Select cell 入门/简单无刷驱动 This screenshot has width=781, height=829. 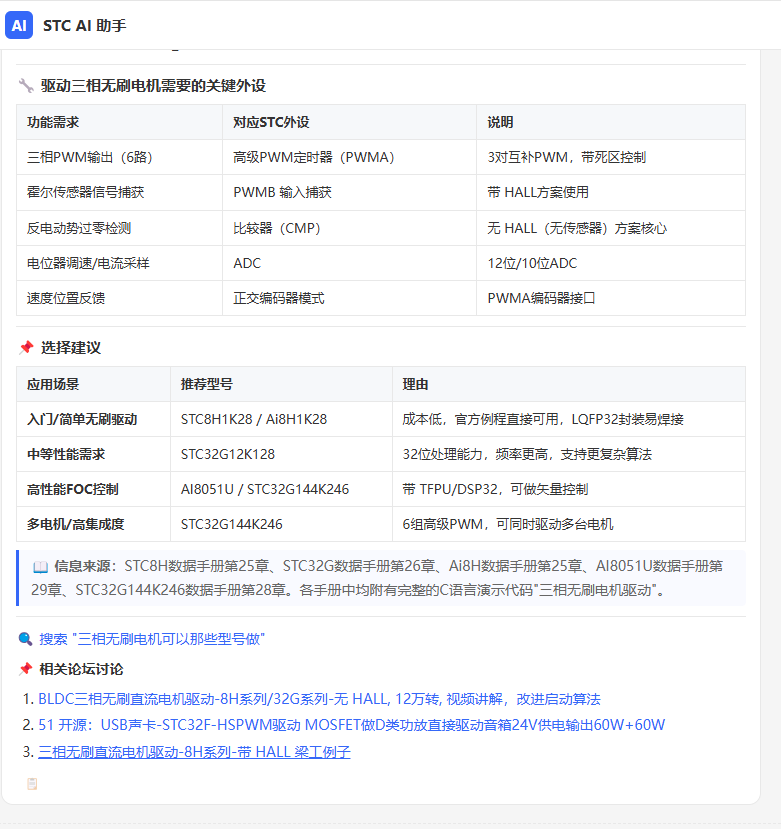(94, 419)
